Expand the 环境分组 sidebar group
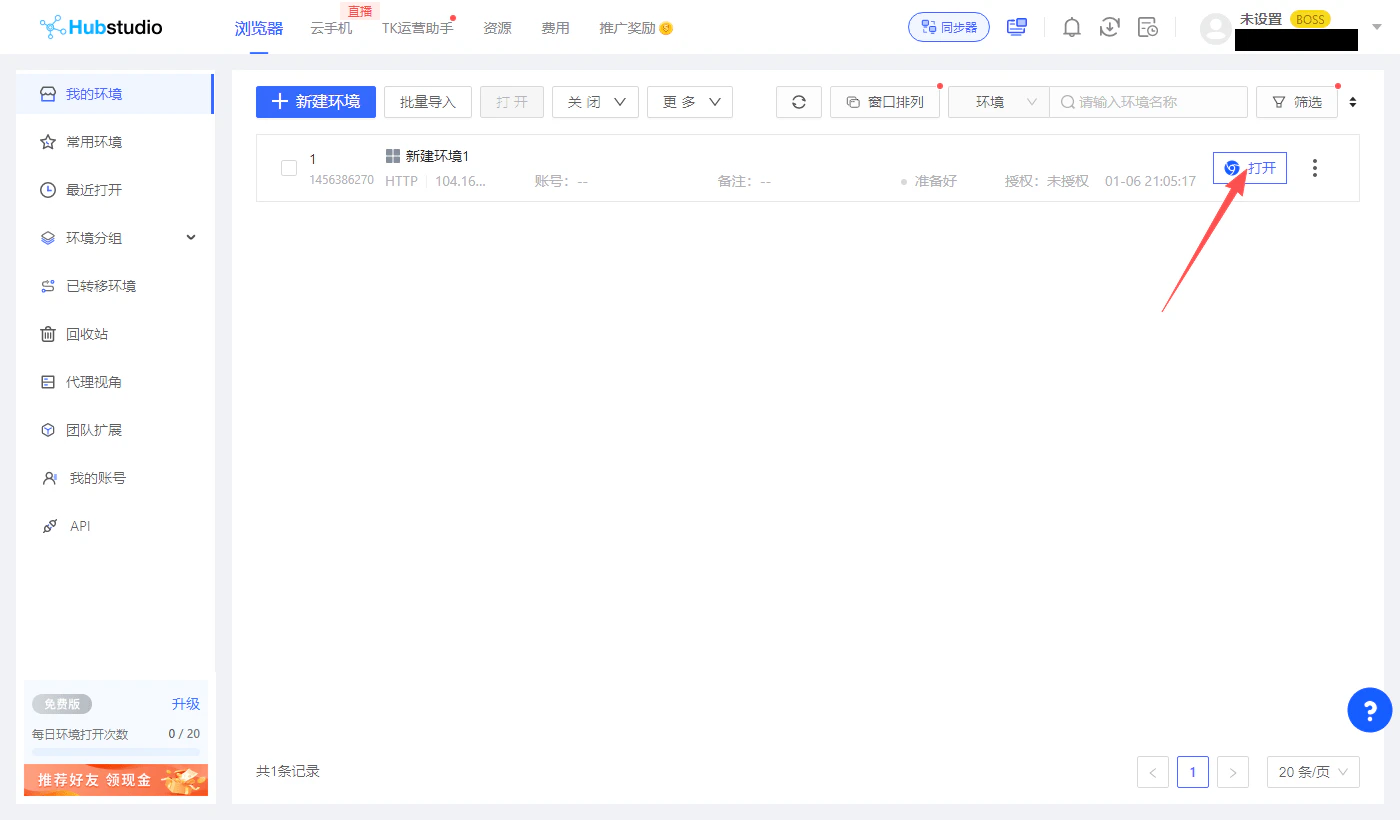This screenshot has width=1400, height=820. pos(190,237)
